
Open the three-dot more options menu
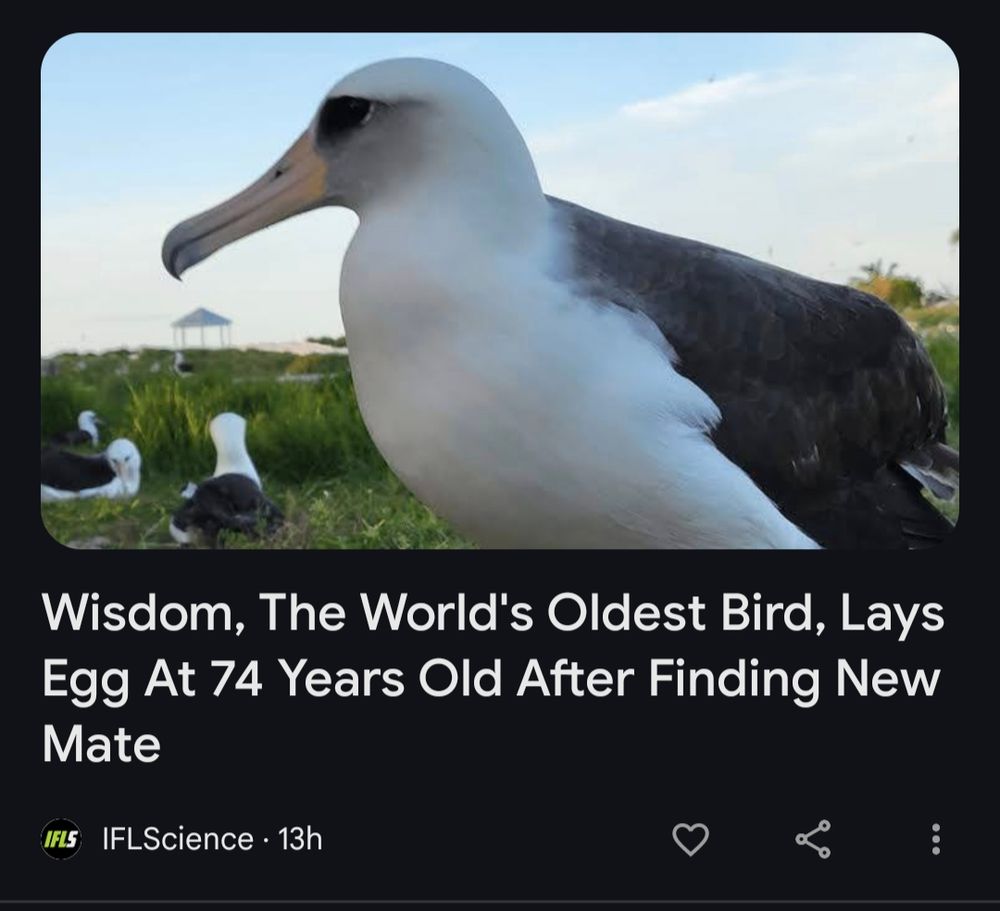pos(935,839)
